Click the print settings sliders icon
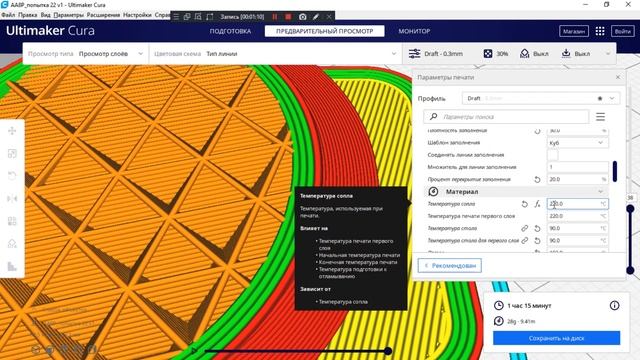 [414, 53]
